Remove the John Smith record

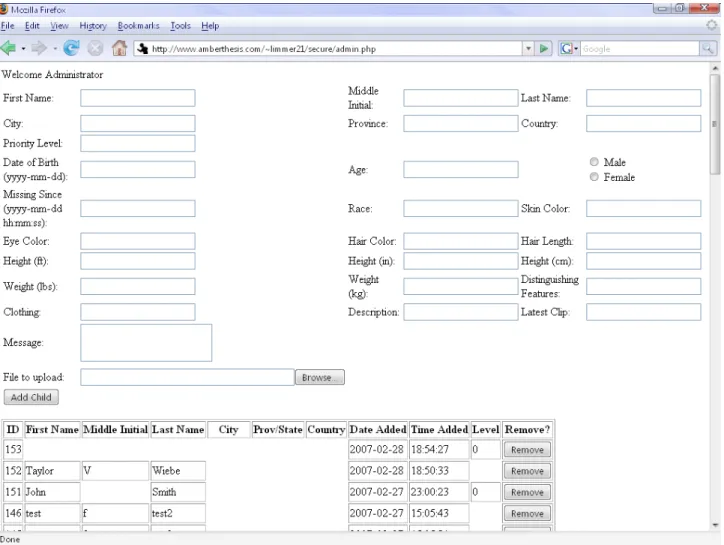tap(527, 492)
